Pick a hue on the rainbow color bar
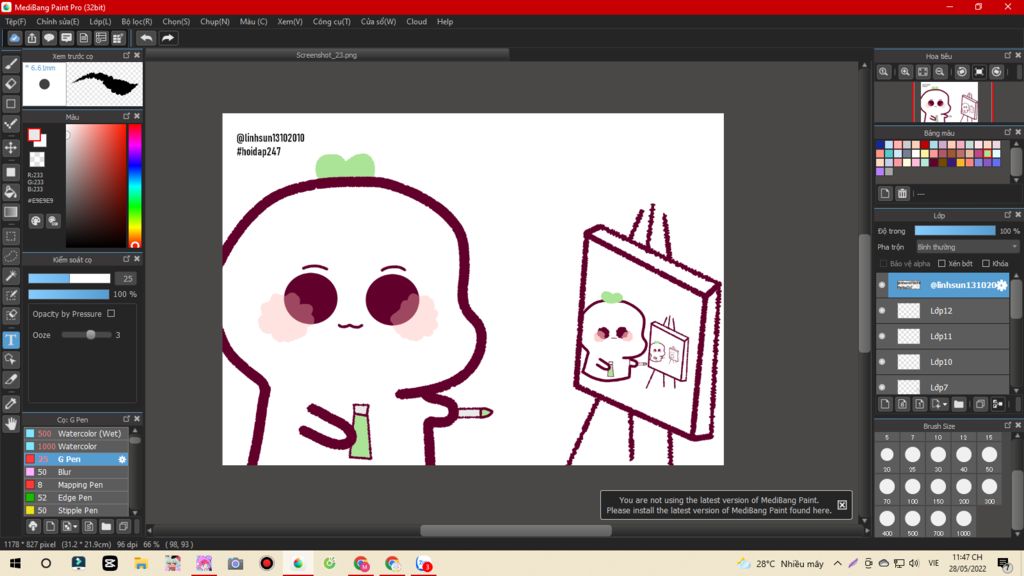Image resolution: width=1024 pixels, height=576 pixels. click(x=135, y=185)
